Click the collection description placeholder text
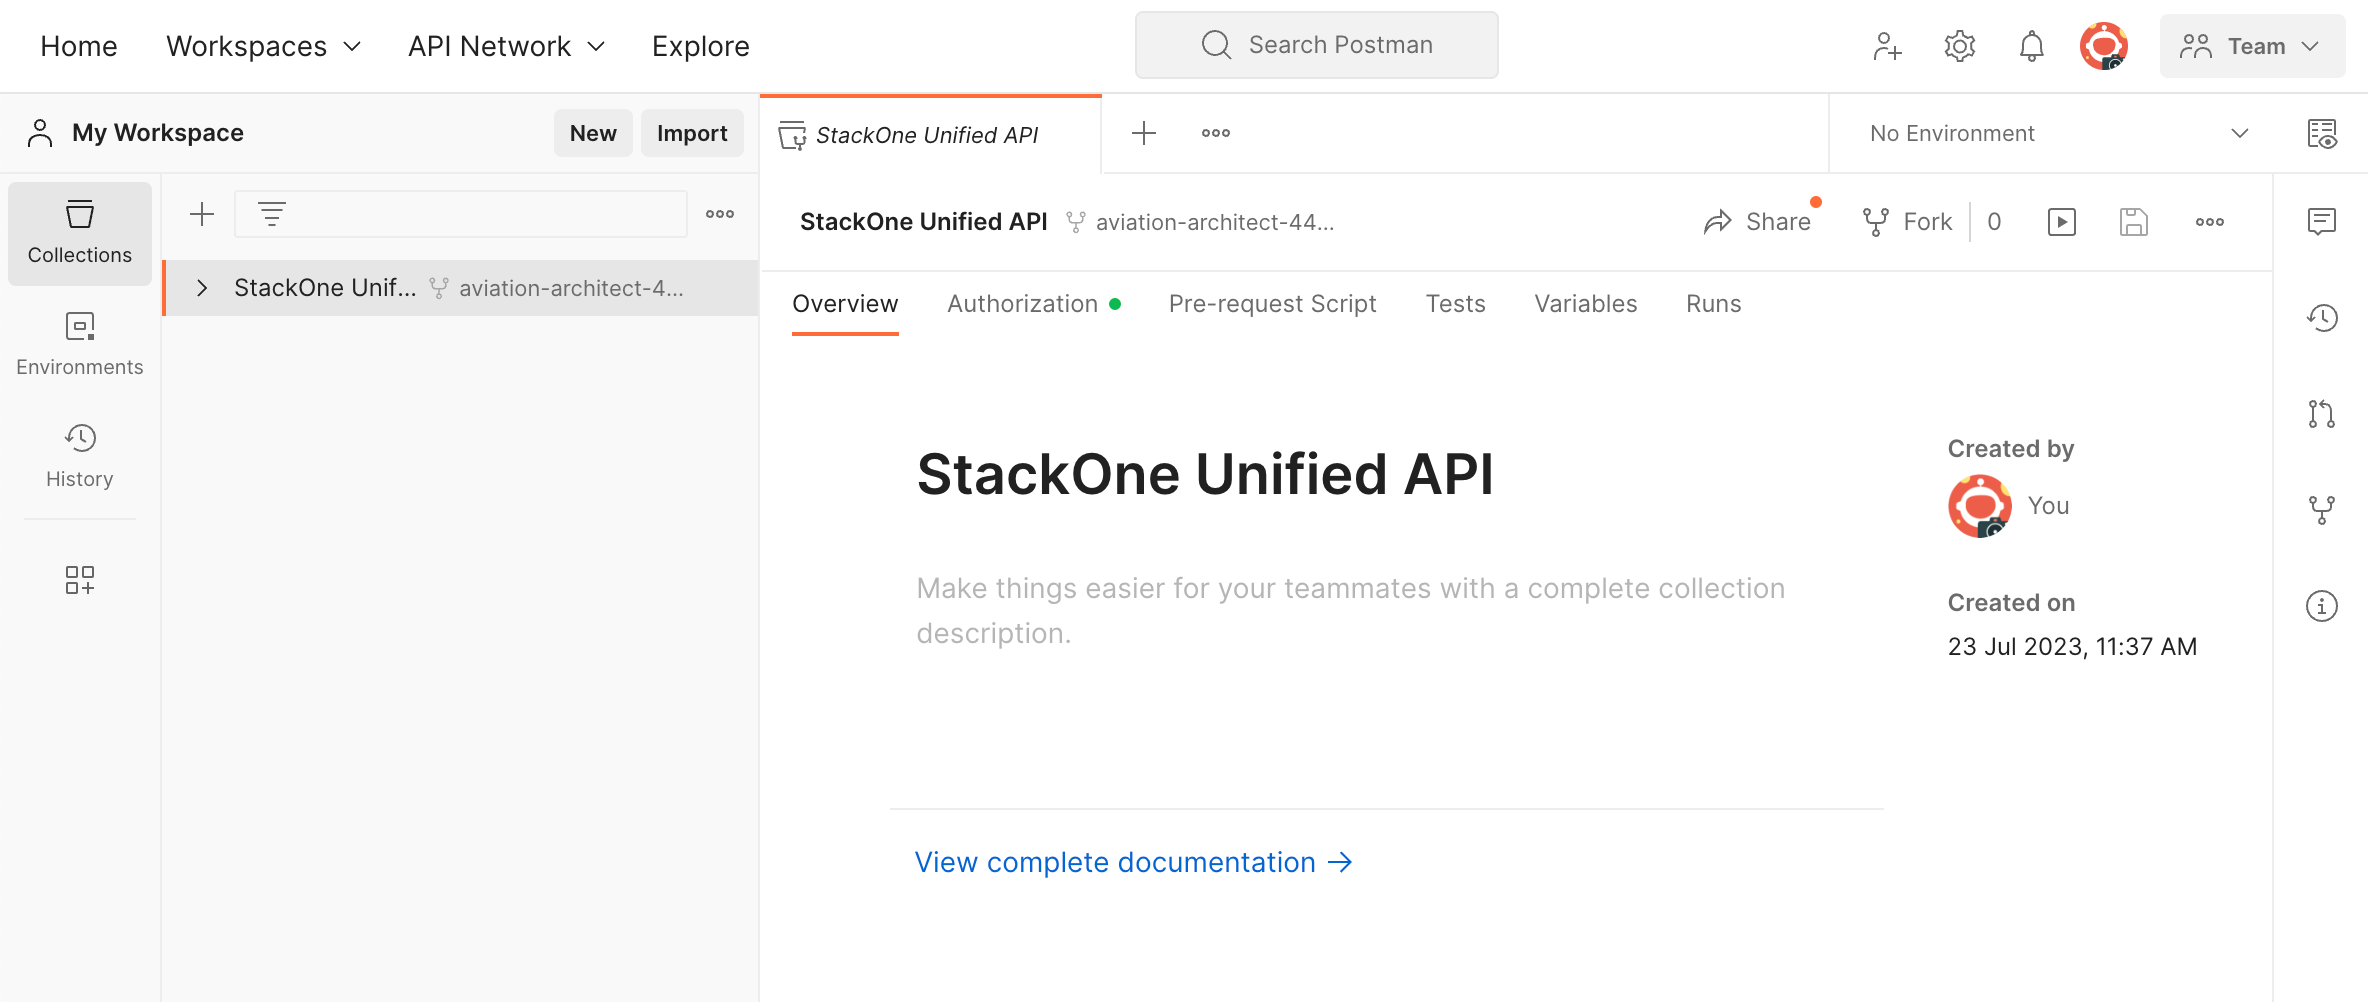The height and width of the screenshot is (1002, 2368). (1351, 610)
